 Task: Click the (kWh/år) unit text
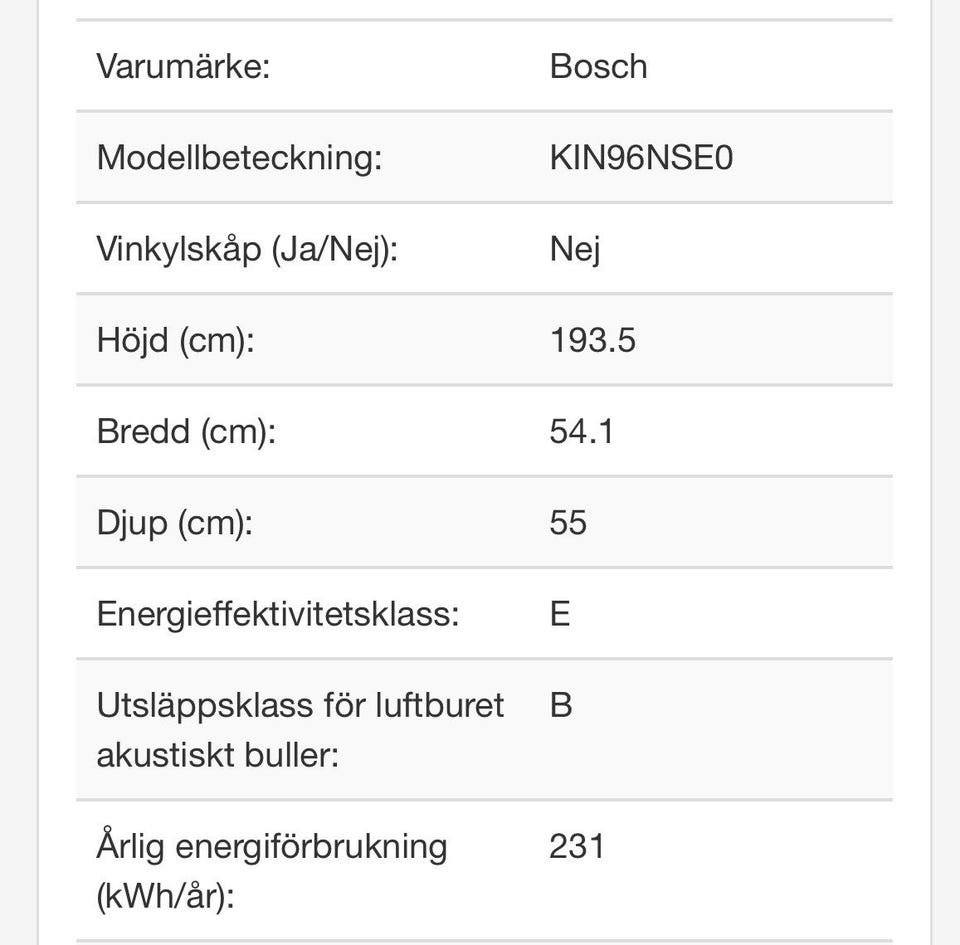coord(165,896)
